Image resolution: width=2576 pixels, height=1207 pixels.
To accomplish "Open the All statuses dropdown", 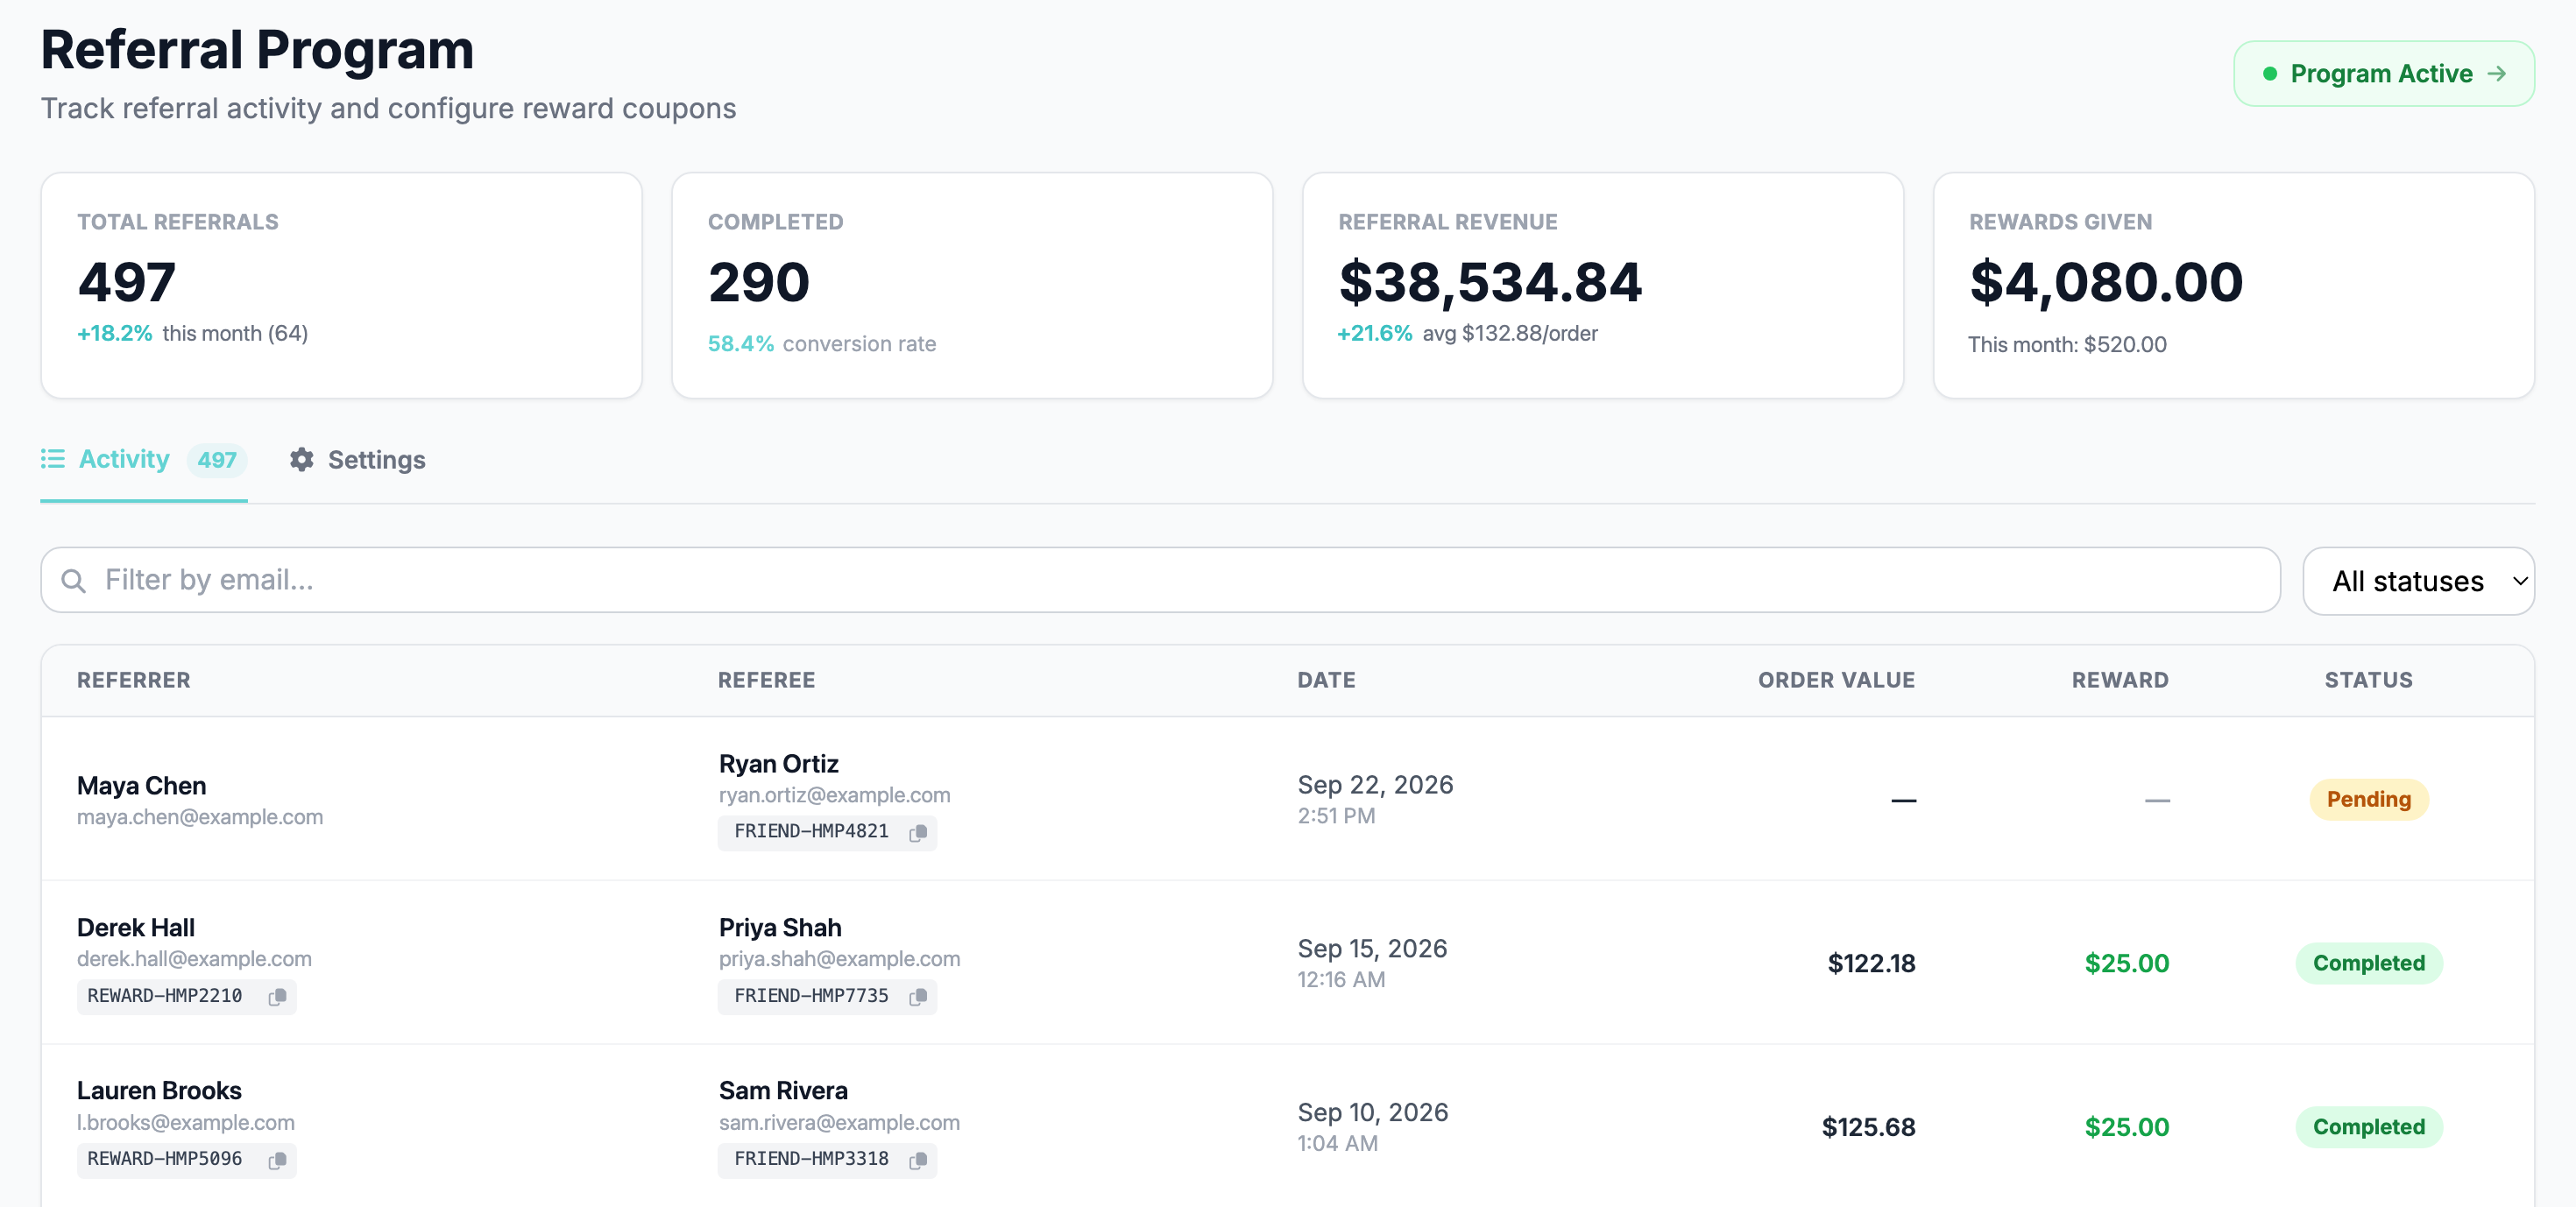I will click(2417, 581).
